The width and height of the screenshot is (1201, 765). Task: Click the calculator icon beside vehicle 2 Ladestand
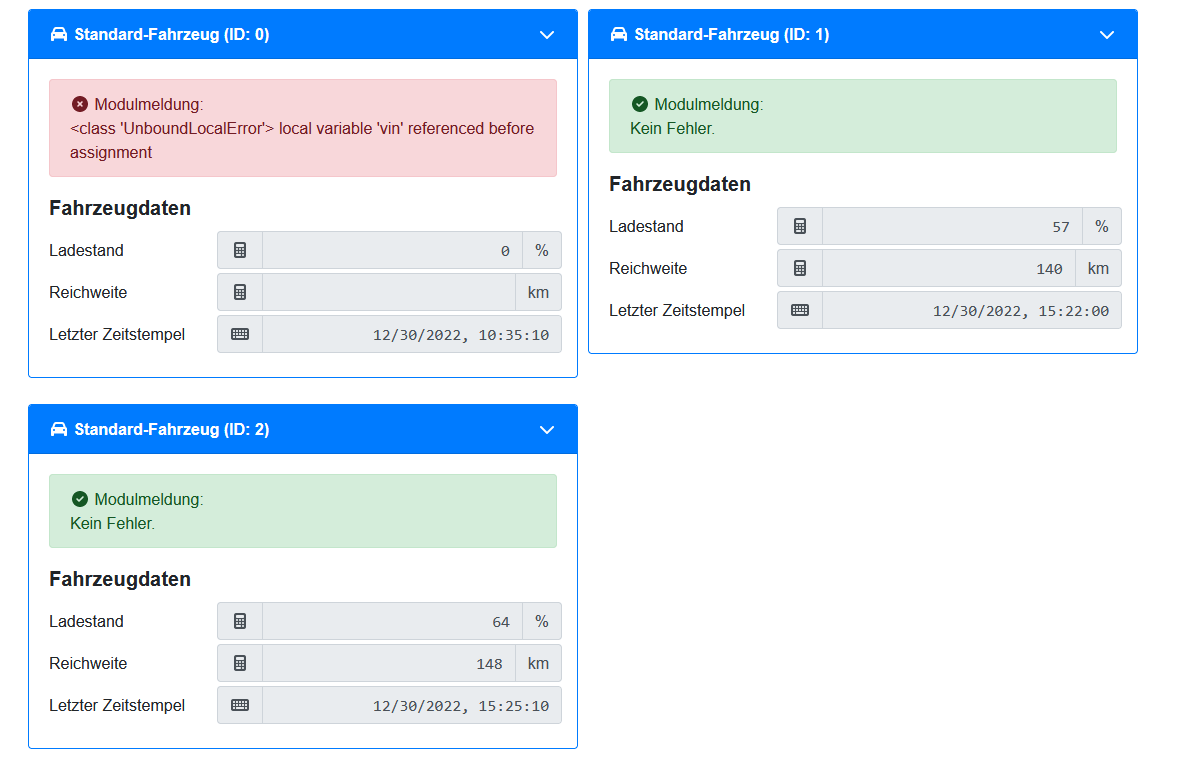(x=240, y=621)
